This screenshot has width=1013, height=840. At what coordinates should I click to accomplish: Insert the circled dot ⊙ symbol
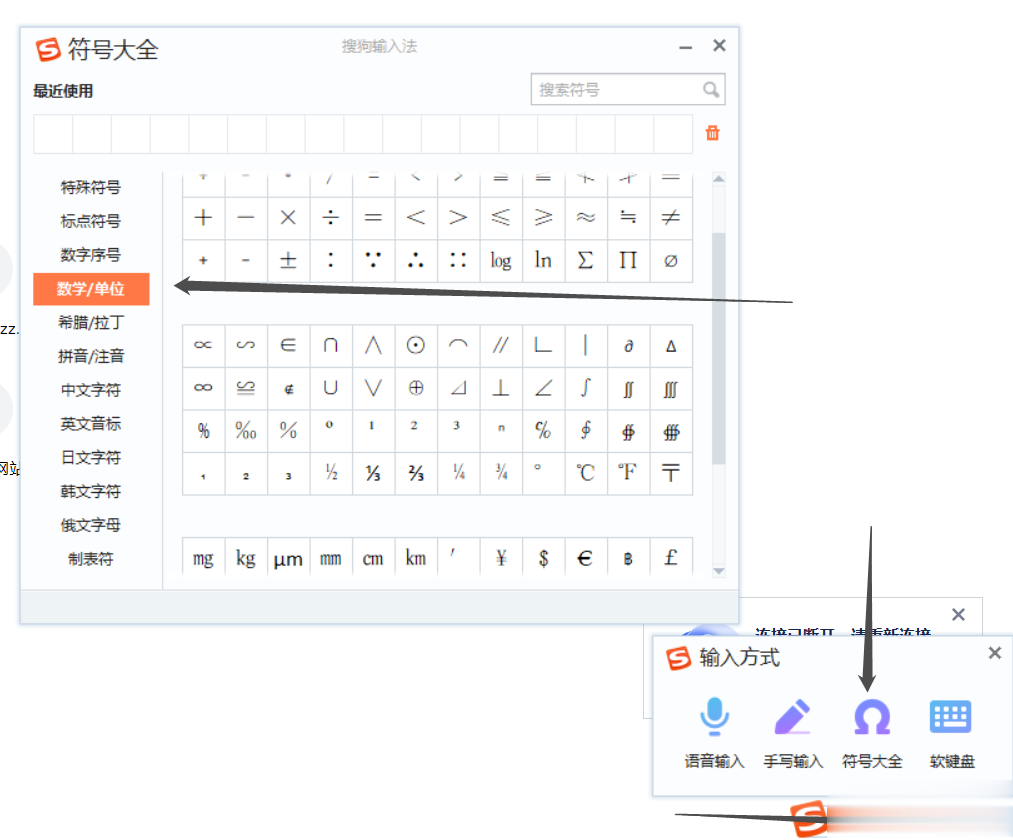[415, 345]
